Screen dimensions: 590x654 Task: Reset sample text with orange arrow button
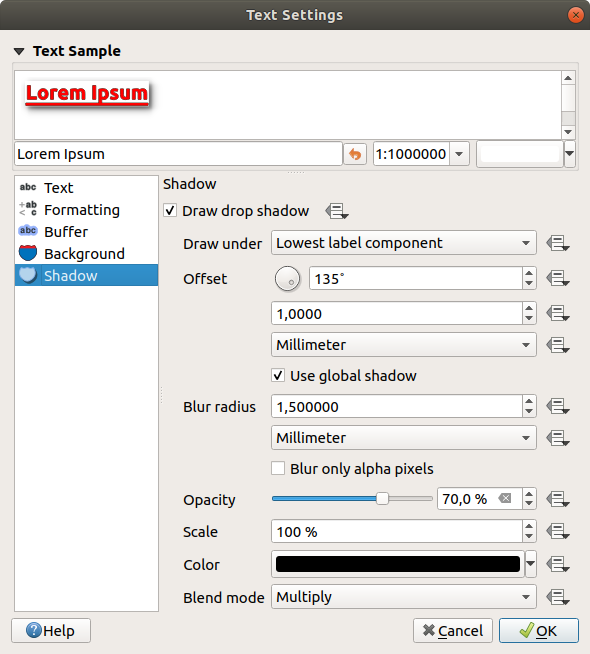(355, 154)
